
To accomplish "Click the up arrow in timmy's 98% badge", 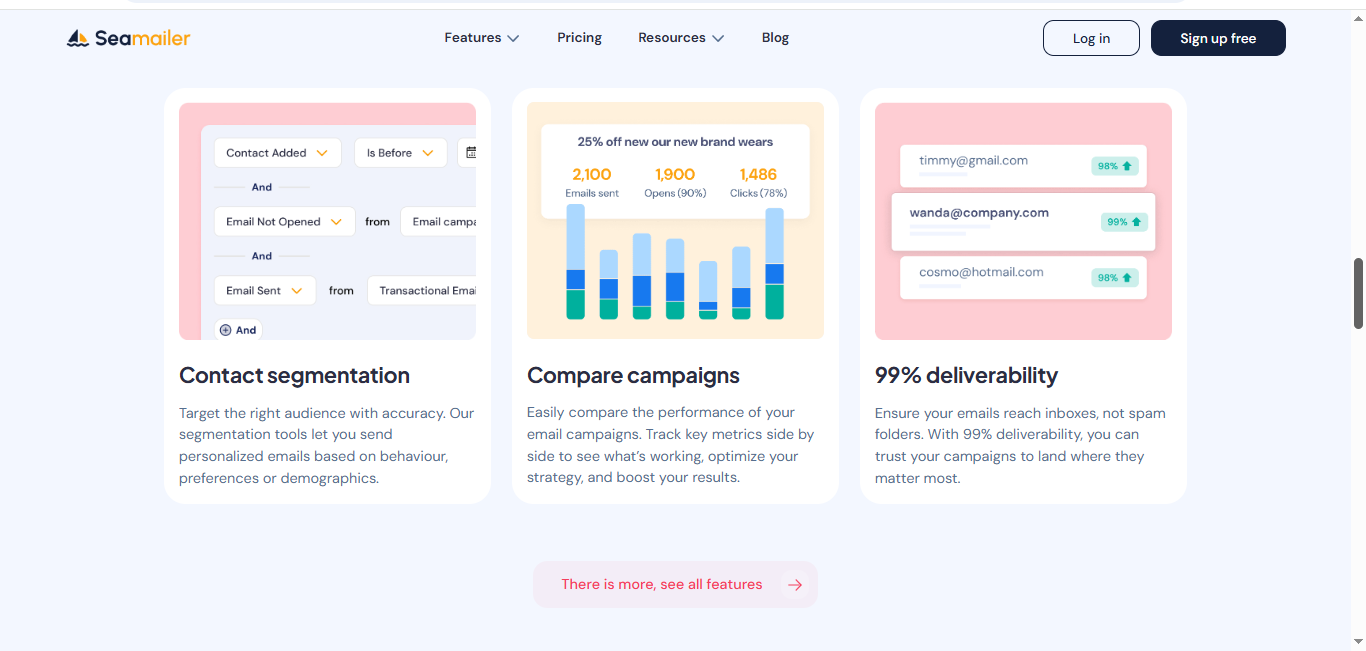I will pyautogui.click(x=1127, y=166).
